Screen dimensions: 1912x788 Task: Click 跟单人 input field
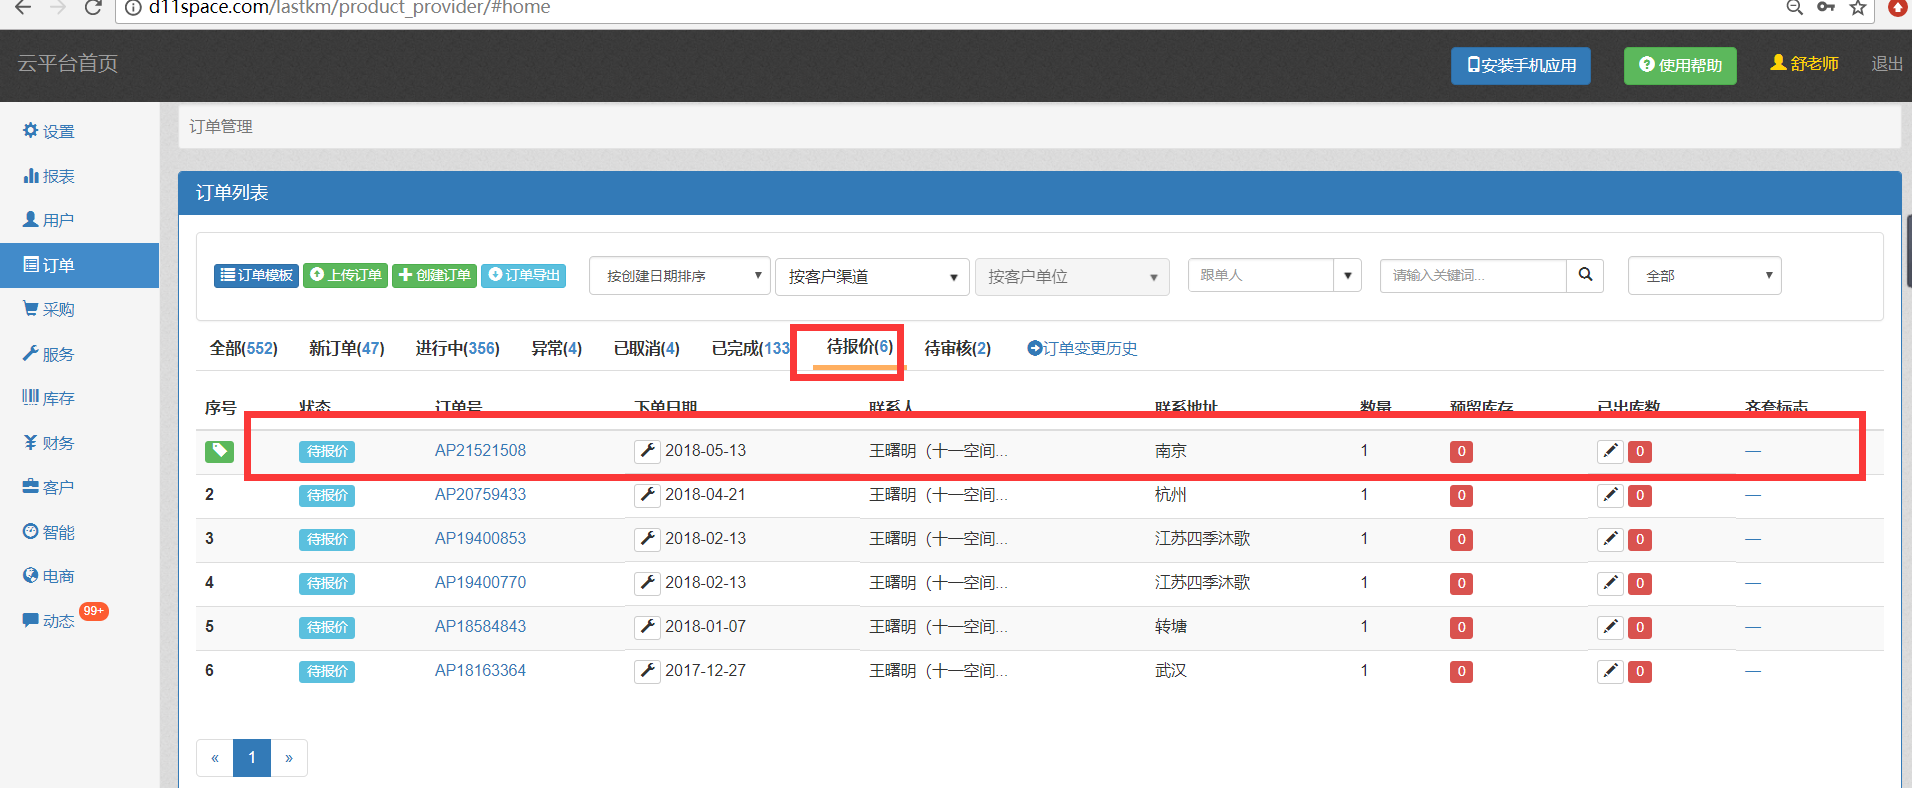[x=1261, y=275]
